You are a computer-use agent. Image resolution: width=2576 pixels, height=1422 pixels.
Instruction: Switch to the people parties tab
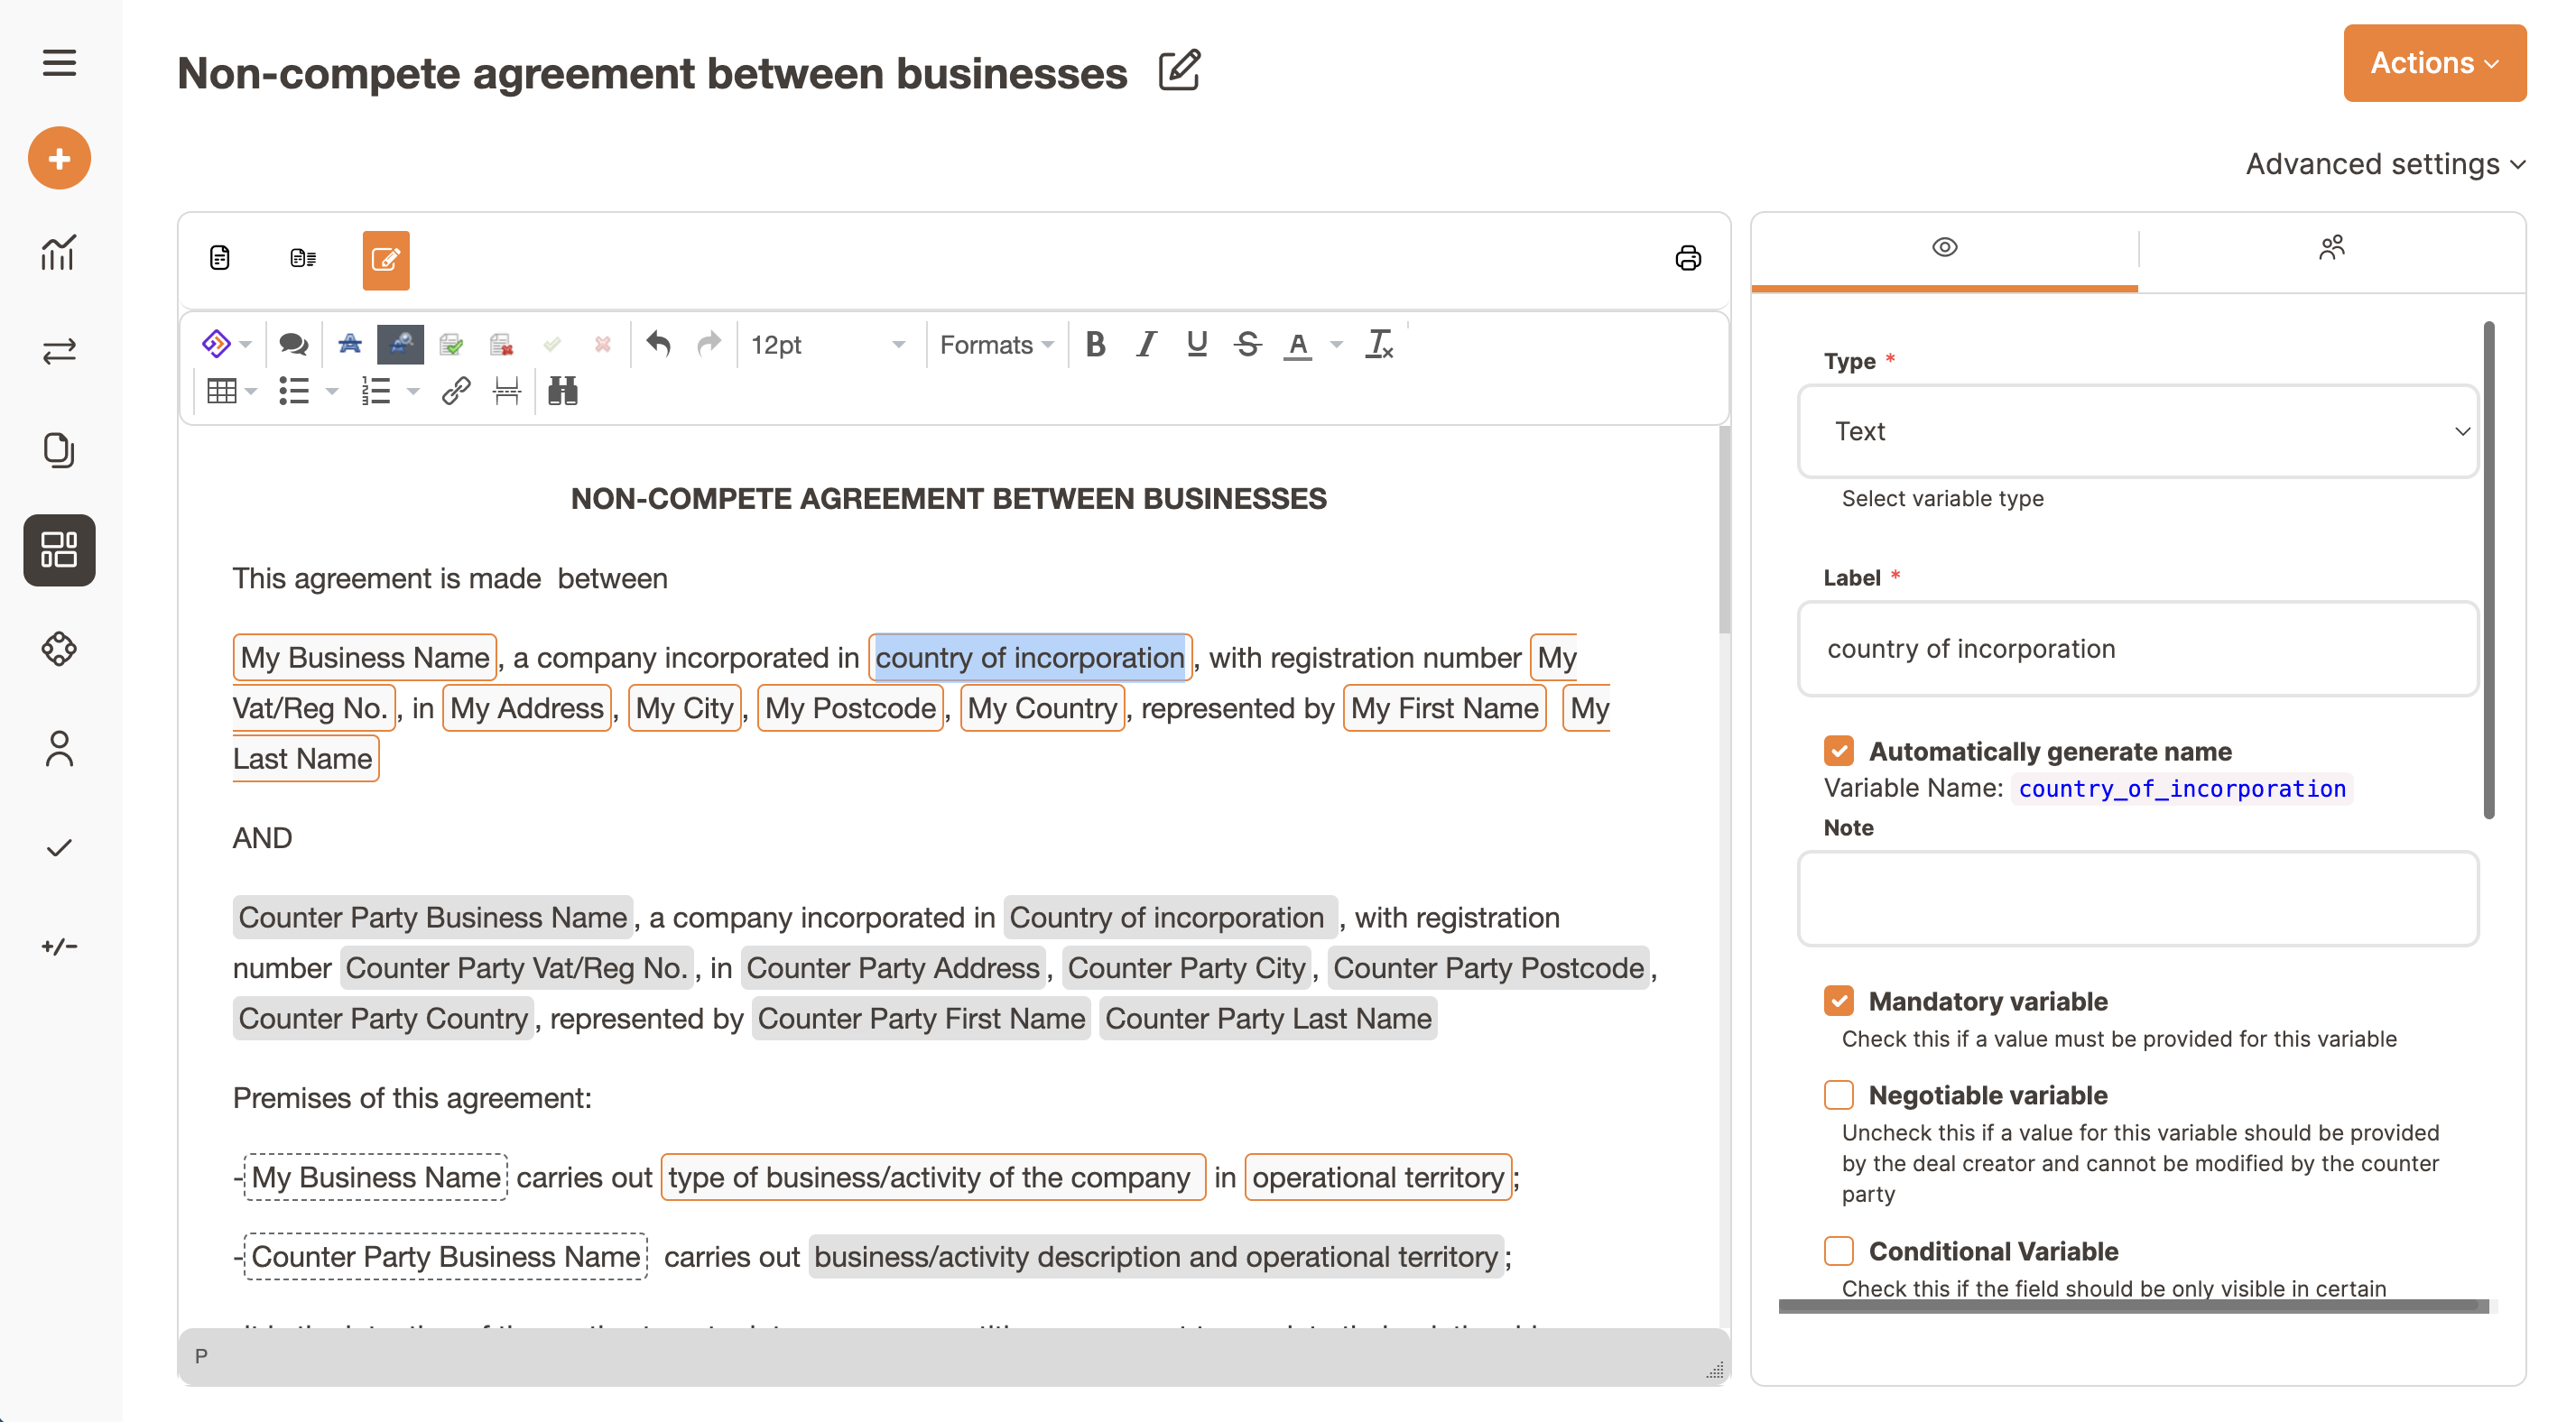(2331, 247)
